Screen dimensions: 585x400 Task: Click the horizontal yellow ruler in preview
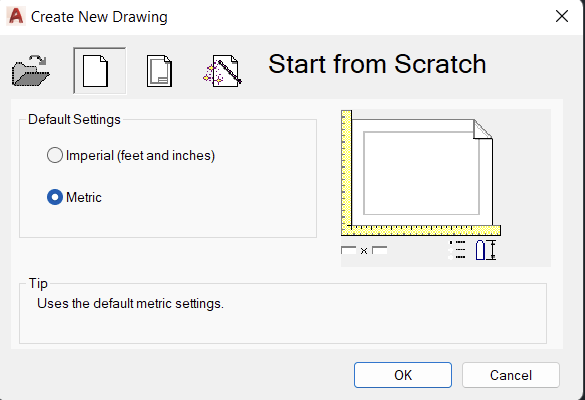421,230
